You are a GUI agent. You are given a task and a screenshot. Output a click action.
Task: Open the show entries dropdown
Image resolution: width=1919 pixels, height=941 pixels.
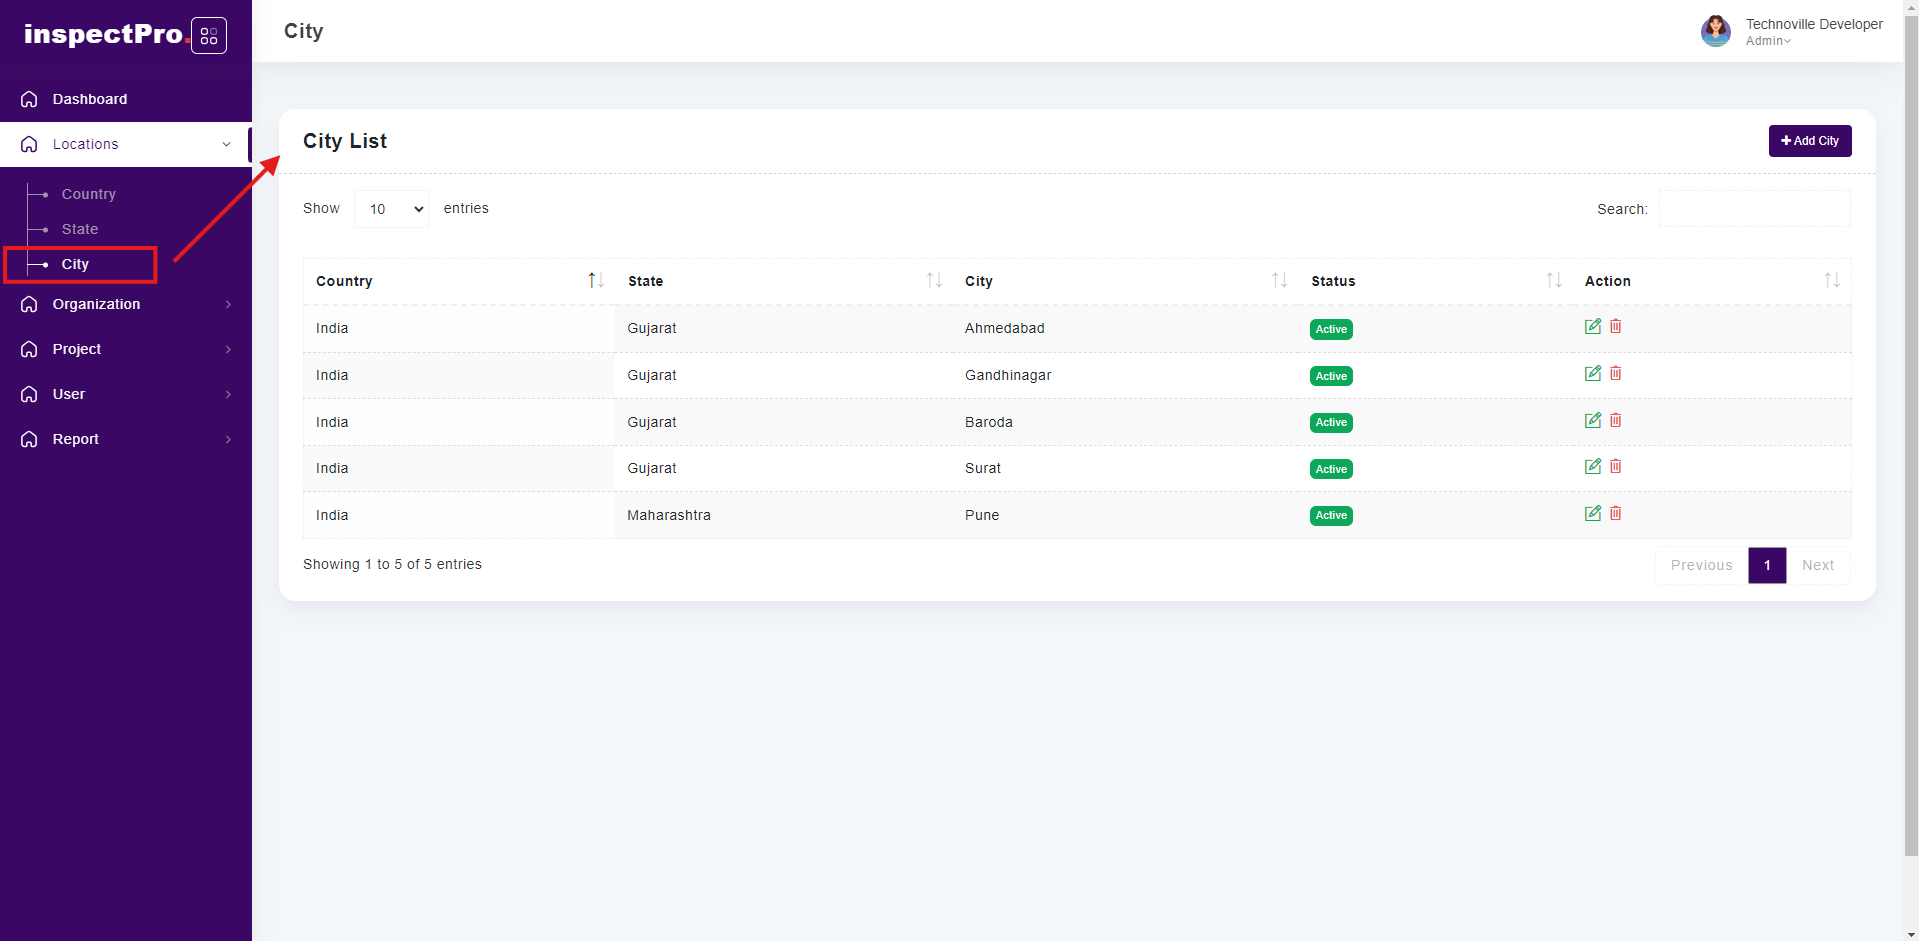(x=392, y=209)
